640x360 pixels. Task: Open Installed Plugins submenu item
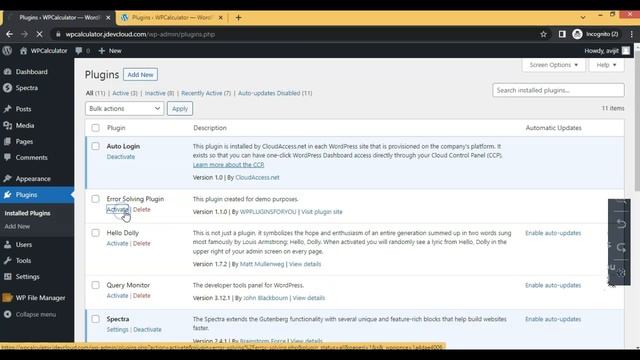coord(27,213)
